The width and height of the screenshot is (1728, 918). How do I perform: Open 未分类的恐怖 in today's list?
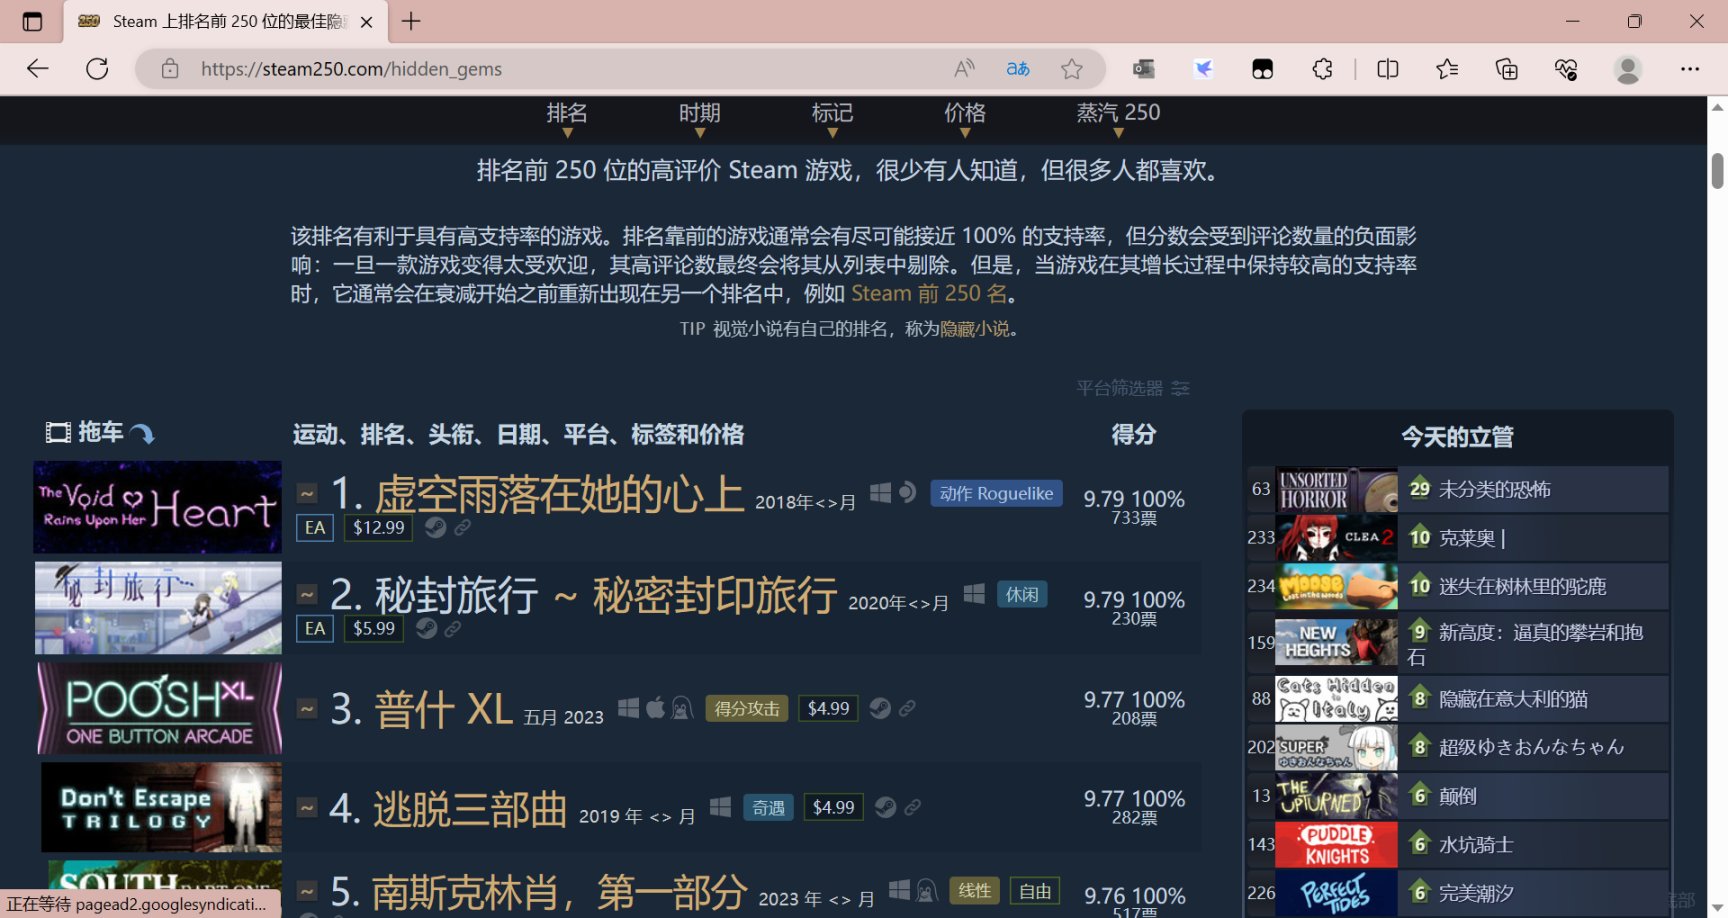tap(1494, 489)
